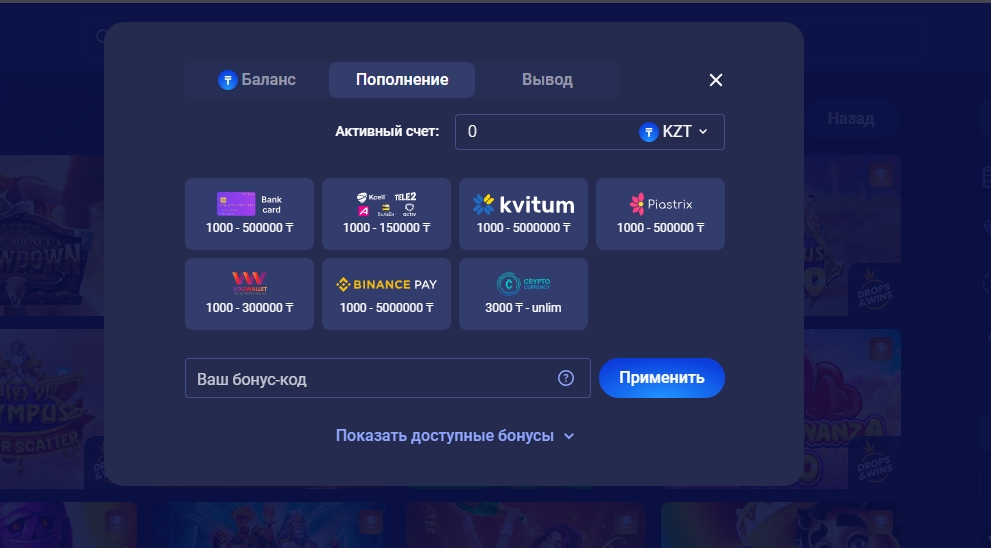The image size is (991, 548).
Task: Click the Назад button in the background
Action: 850,118
